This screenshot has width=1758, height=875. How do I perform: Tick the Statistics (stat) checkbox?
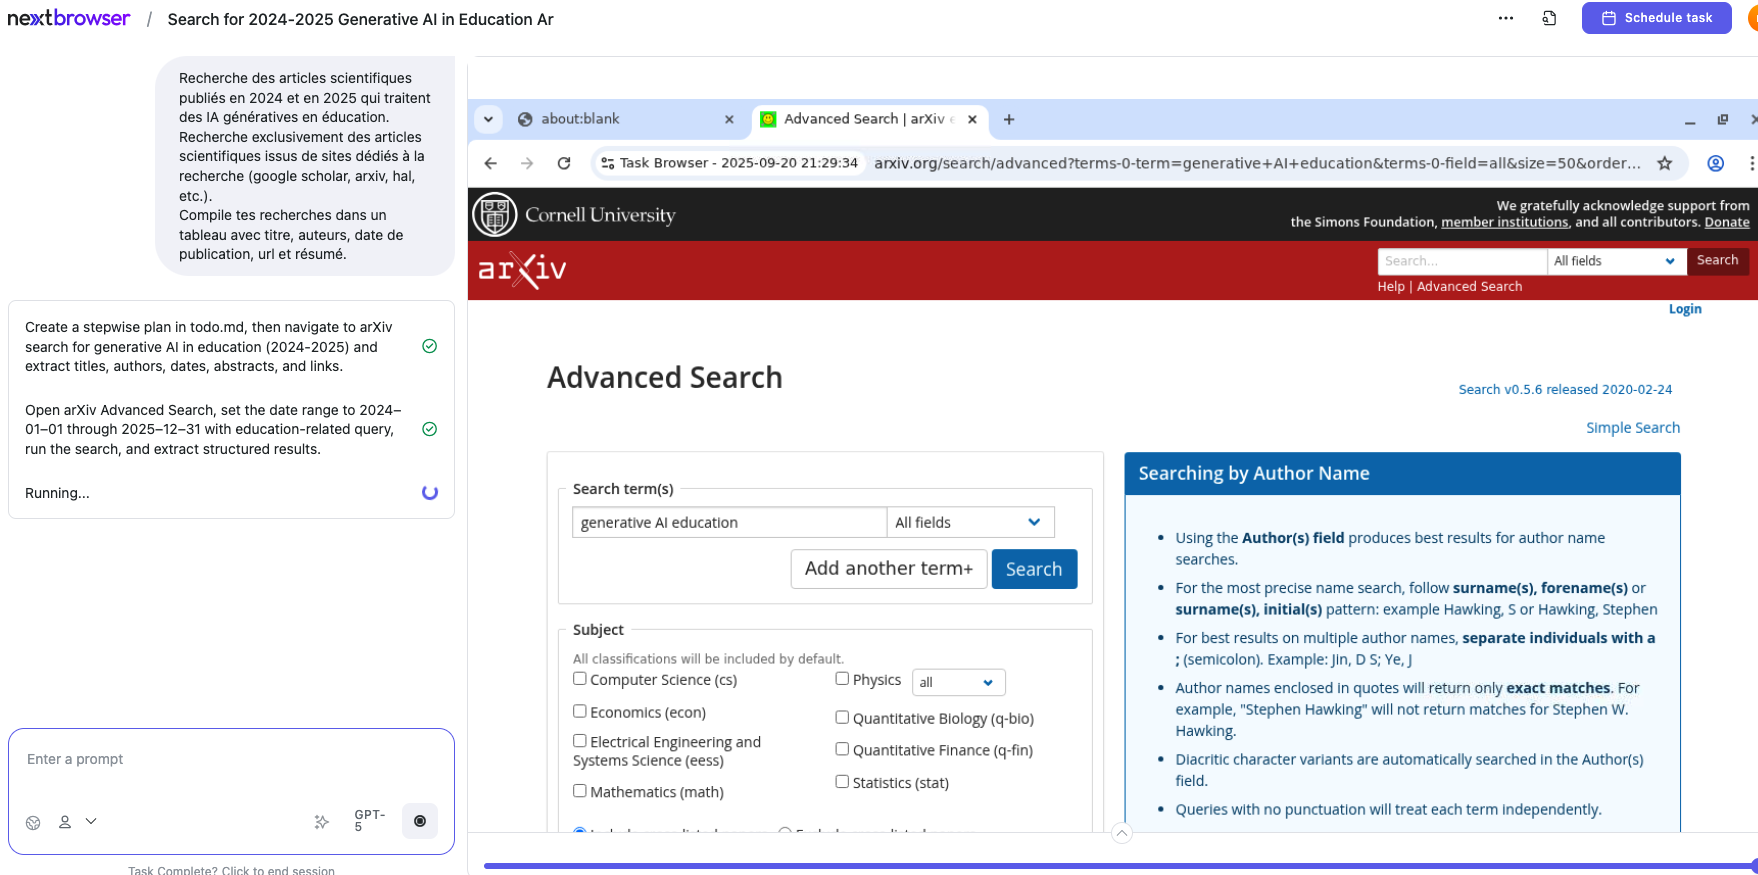(842, 782)
